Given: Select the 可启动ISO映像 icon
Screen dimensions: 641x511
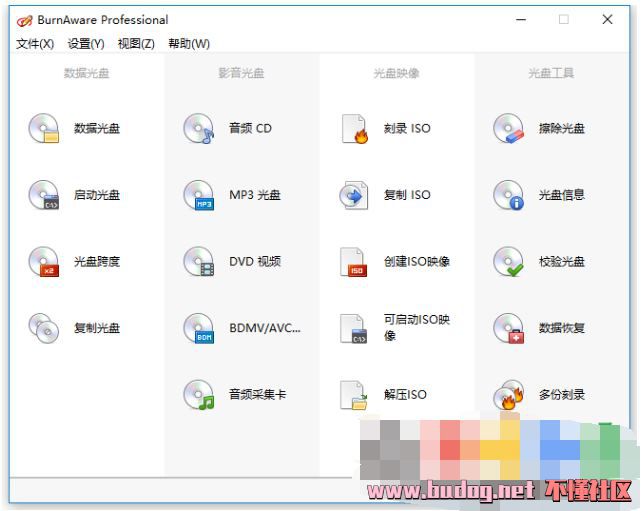Looking at the screenshot, I should point(354,329).
